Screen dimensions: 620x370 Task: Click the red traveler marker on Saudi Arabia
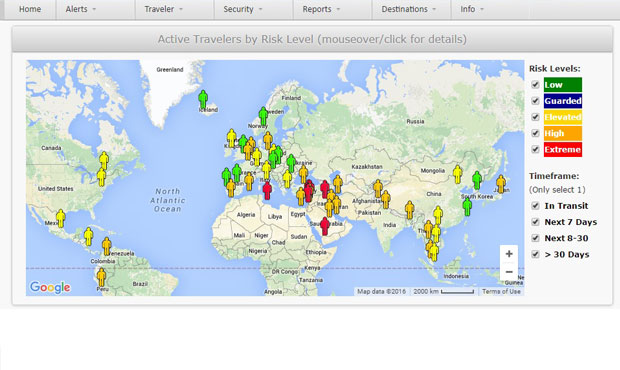tap(325, 226)
